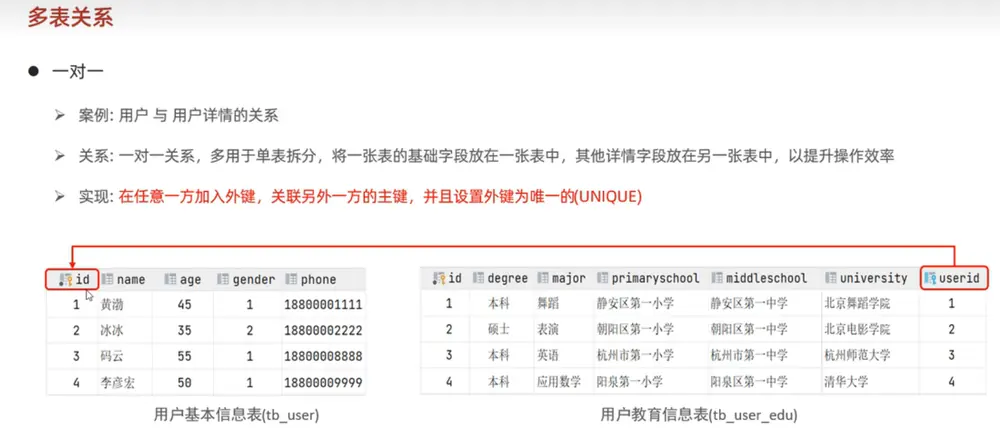Click the column icon beside gender header
Screen dimensions: 1000x438
click(x=223, y=279)
